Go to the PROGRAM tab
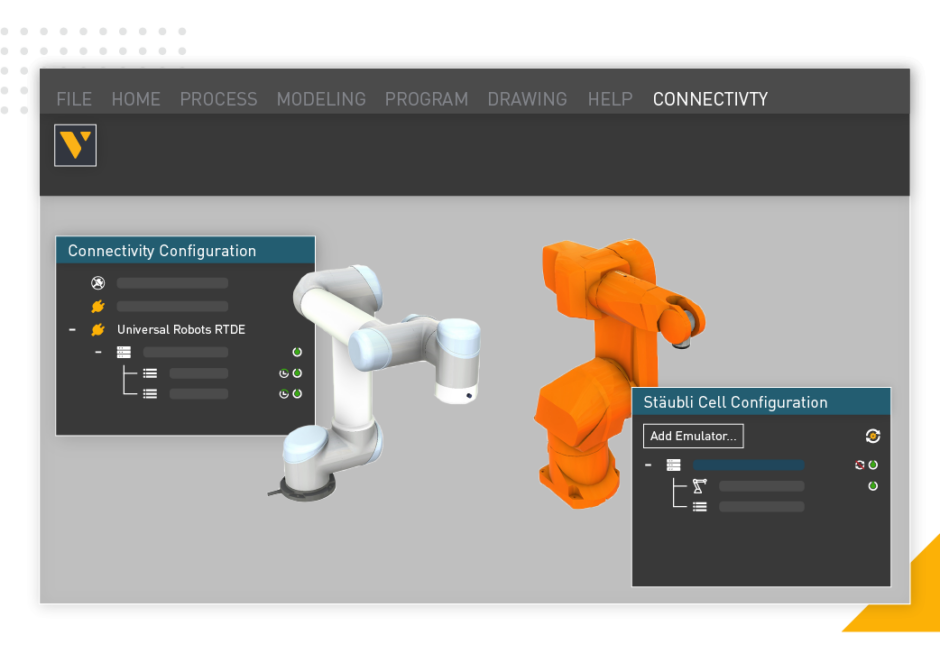940x672 pixels. pos(426,99)
